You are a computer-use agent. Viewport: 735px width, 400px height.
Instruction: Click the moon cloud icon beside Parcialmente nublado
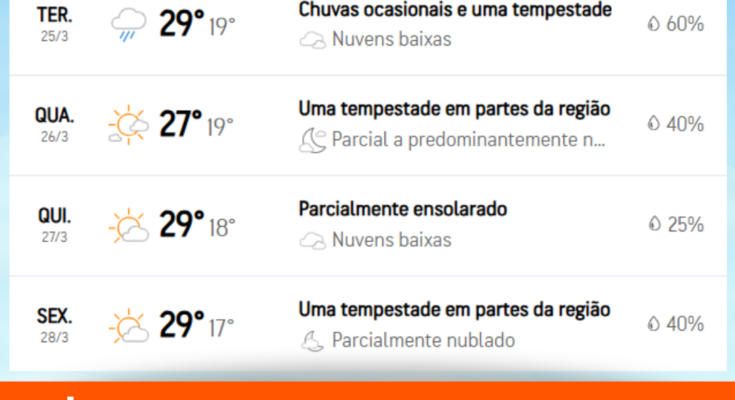312,341
